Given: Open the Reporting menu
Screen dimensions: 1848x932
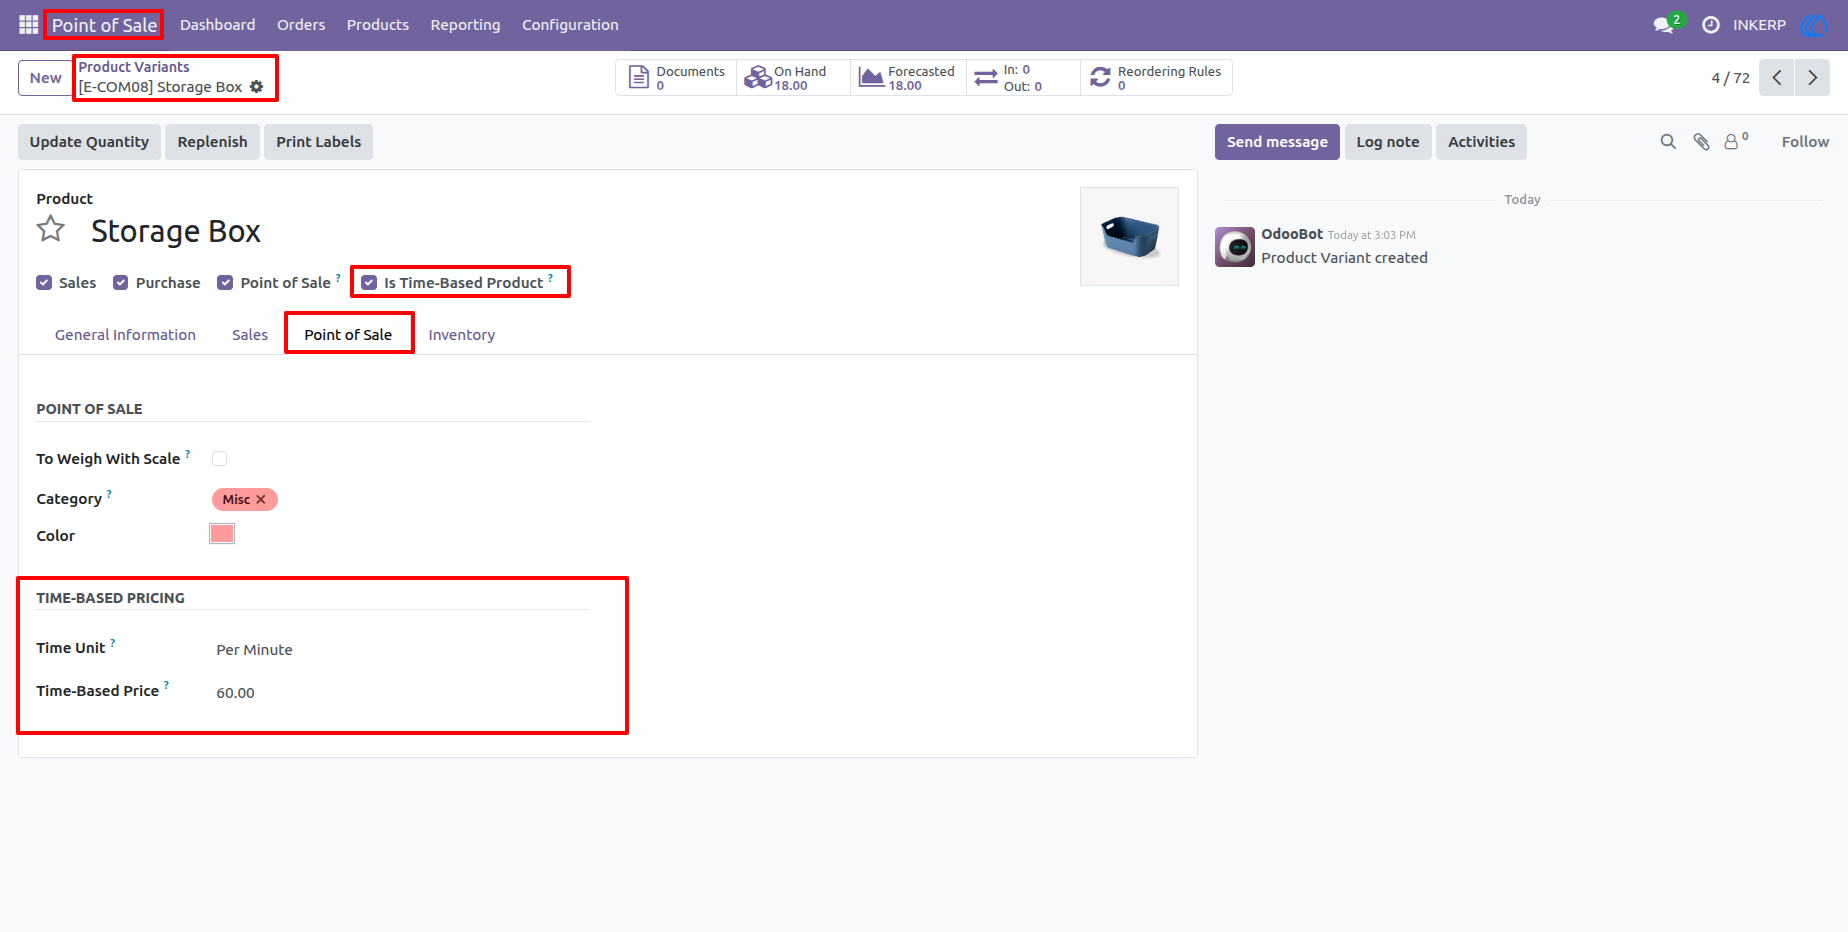Looking at the screenshot, I should point(465,25).
